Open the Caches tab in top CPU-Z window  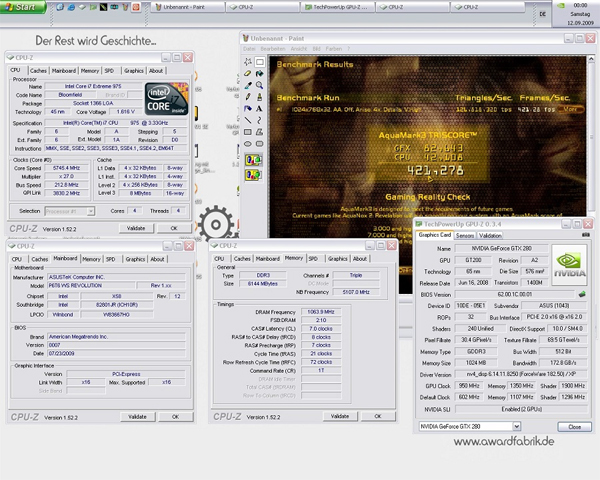tap(38, 71)
